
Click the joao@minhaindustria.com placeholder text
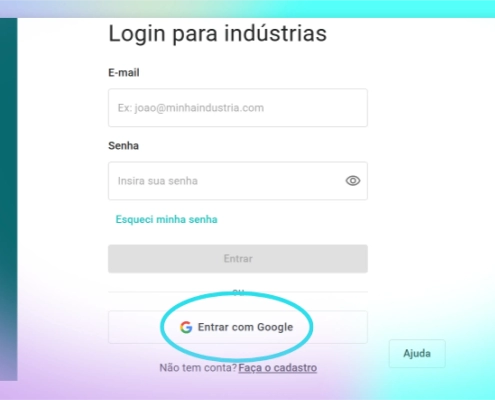(199, 108)
